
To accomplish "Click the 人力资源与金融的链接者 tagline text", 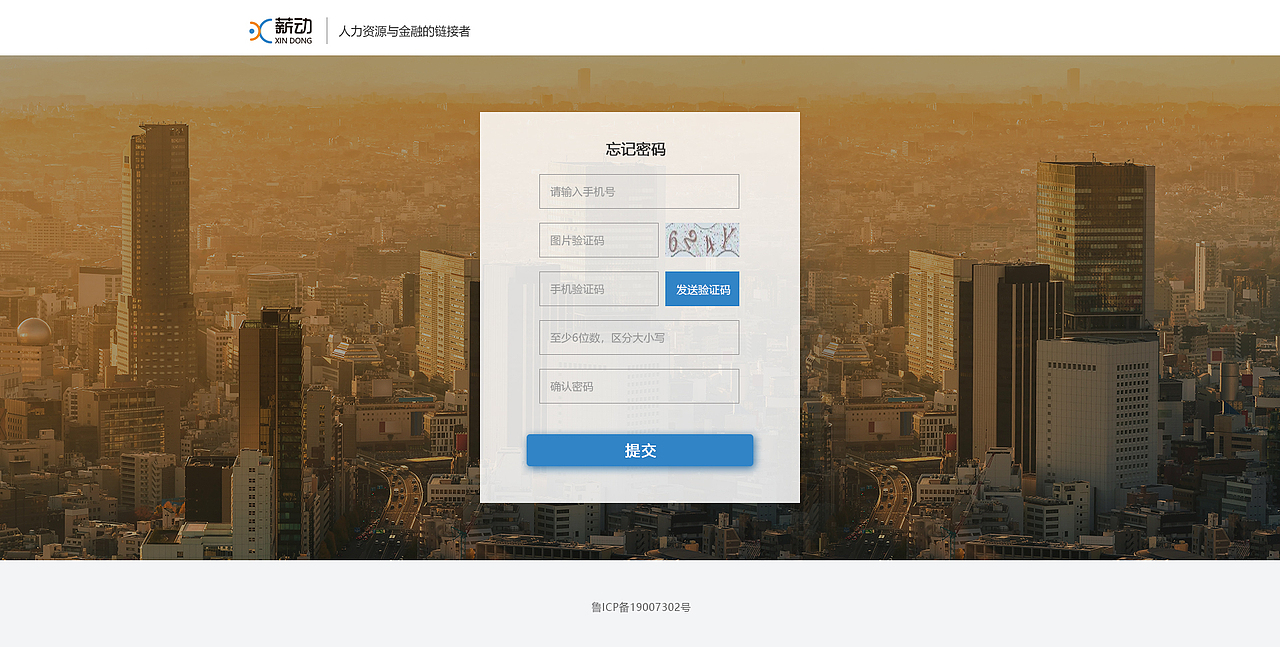I will click(402, 31).
